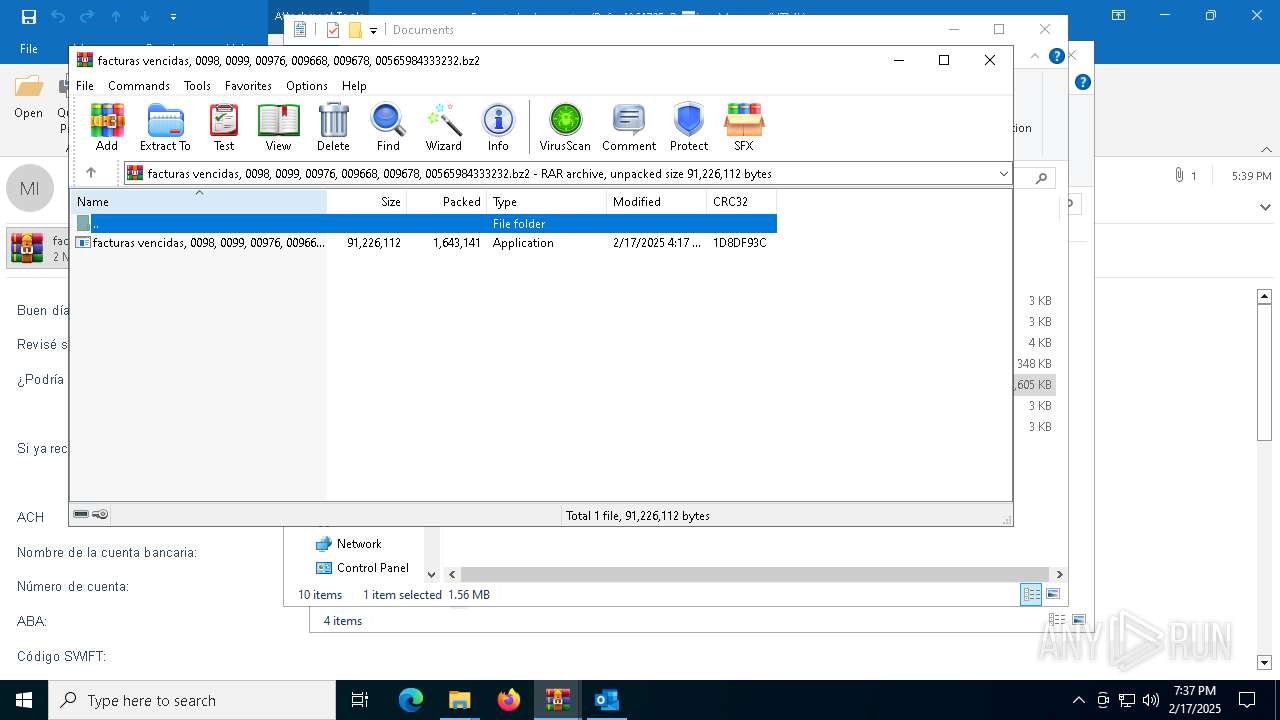1280x720 pixels.
Task: Sort by Modified column header
Action: tap(657, 202)
